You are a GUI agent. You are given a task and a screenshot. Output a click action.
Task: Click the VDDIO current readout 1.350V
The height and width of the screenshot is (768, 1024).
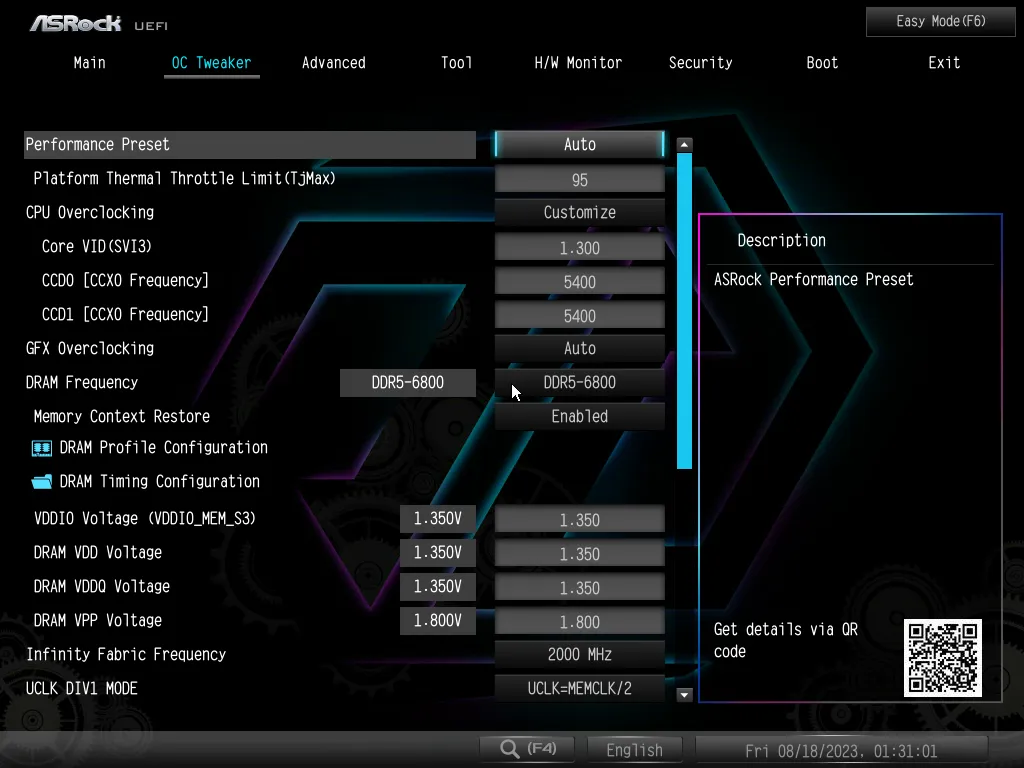(x=438, y=518)
